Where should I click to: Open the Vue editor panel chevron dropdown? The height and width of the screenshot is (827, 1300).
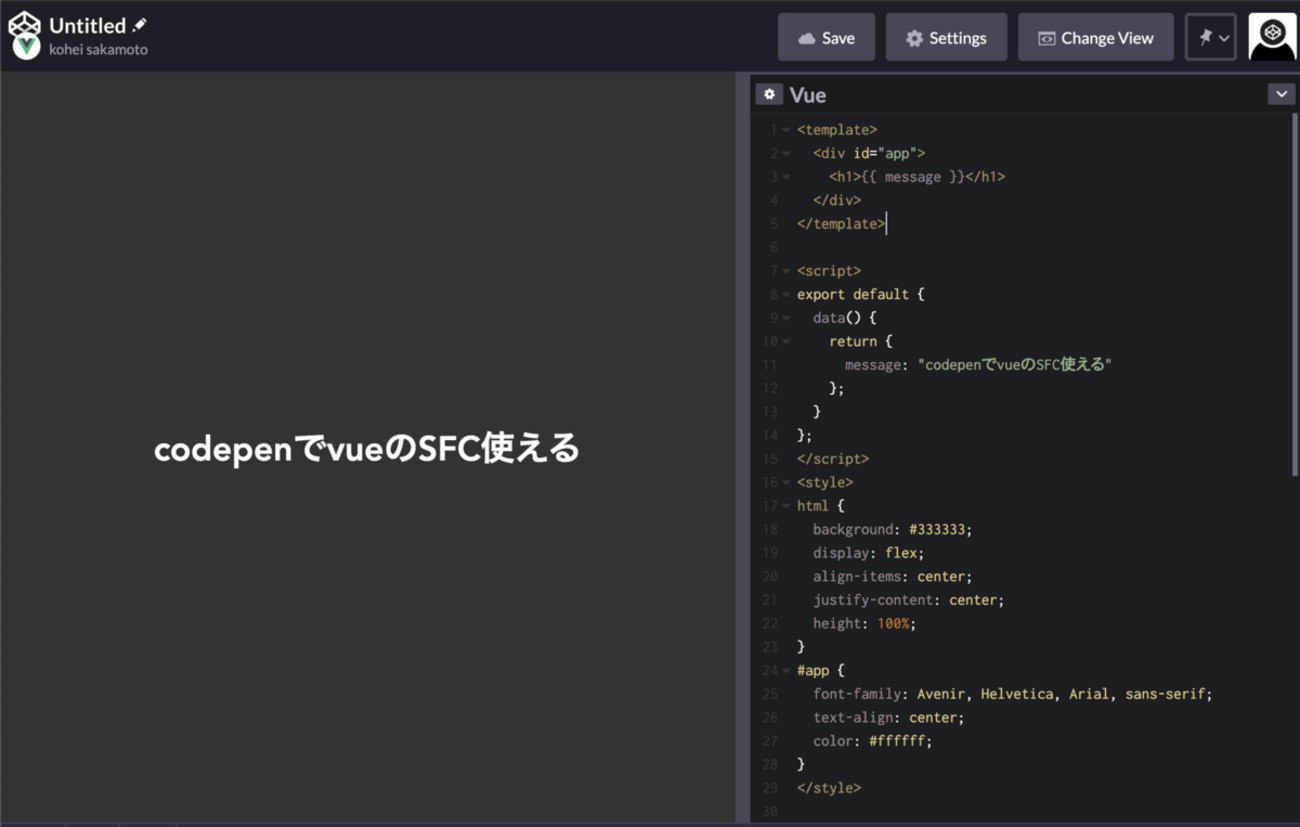coord(1281,94)
